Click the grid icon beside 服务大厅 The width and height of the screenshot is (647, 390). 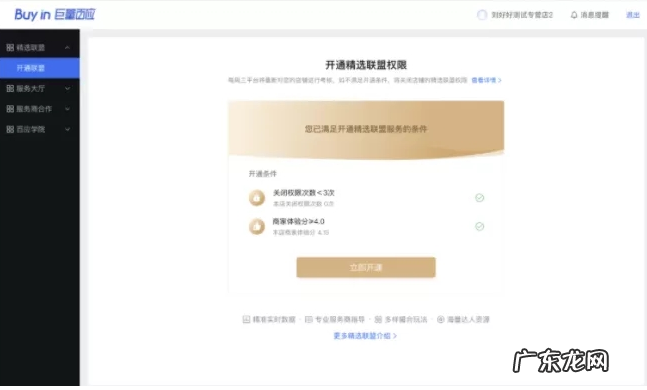pyautogui.click(x=10, y=88)
